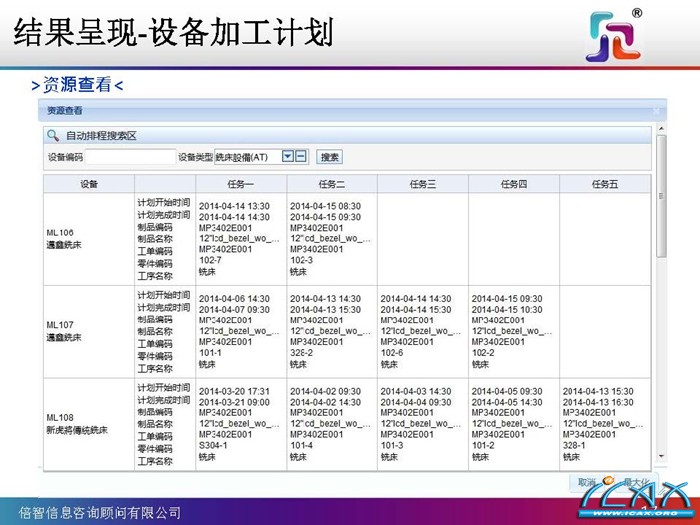The height and width of the screenshot is (525, 700).
Task: Click completion time 2014-04-04 09:30
Action: 416,402
